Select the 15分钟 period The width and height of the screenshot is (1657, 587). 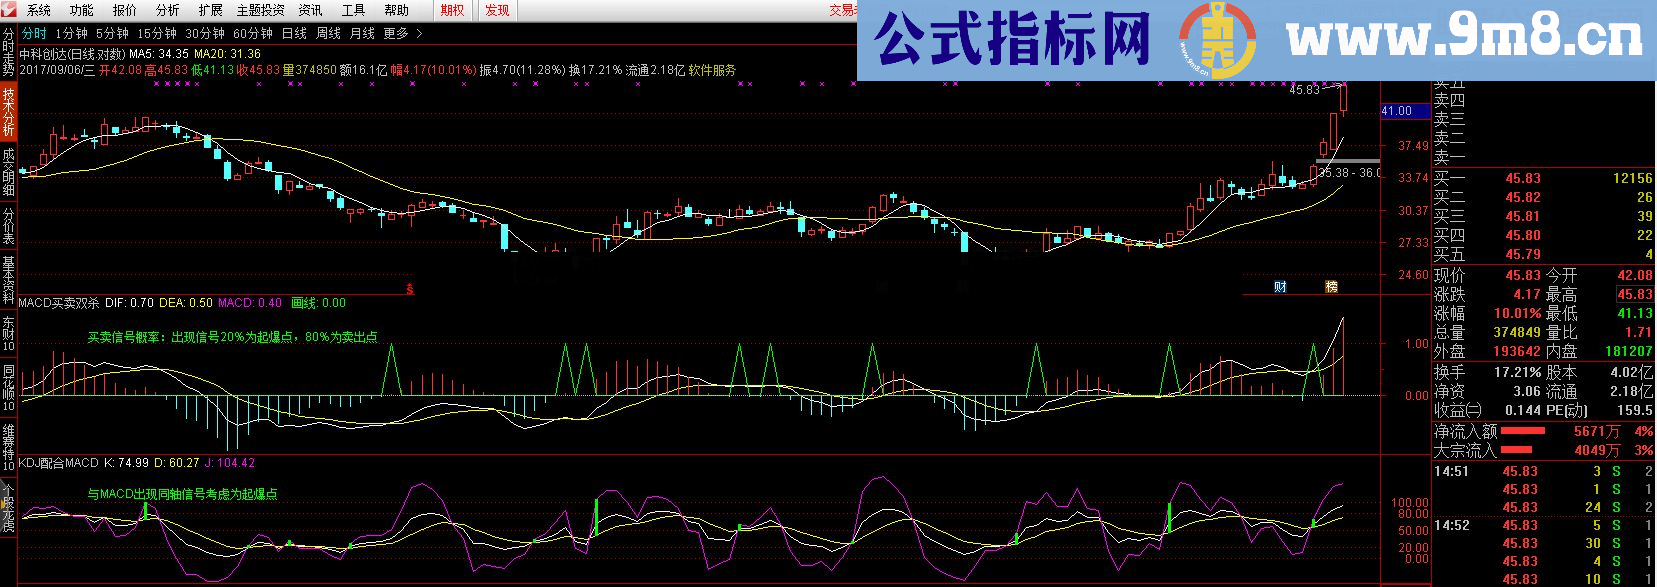click(157, 33)
